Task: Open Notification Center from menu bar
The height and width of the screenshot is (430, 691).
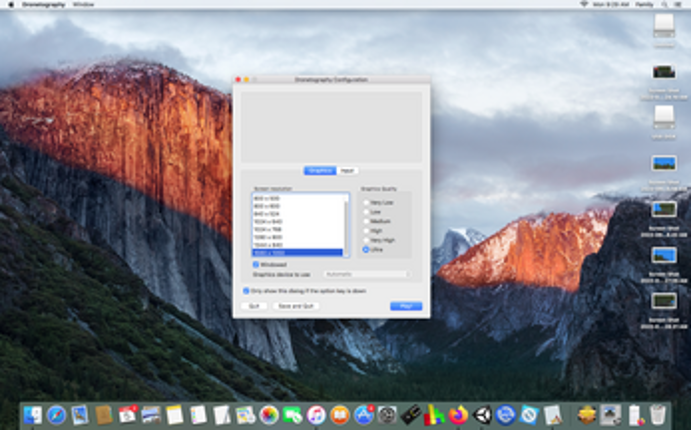Action: (x=678, y=4)
